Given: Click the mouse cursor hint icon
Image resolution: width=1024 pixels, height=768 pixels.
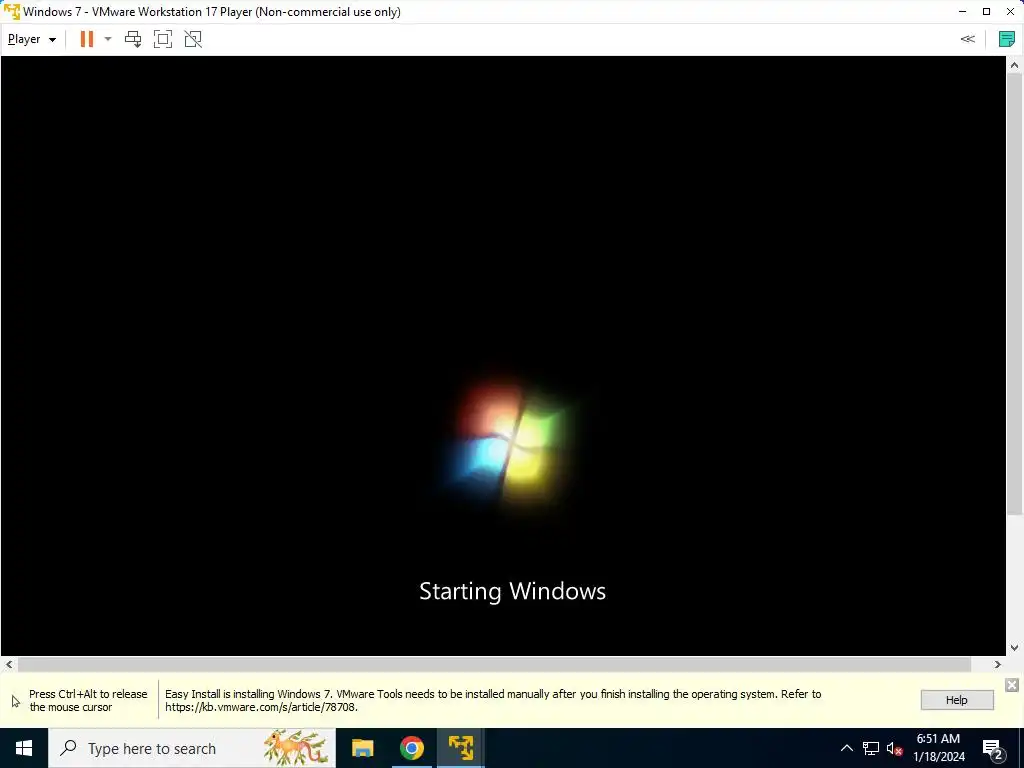Looking at the screenshot, I should 16,701.
